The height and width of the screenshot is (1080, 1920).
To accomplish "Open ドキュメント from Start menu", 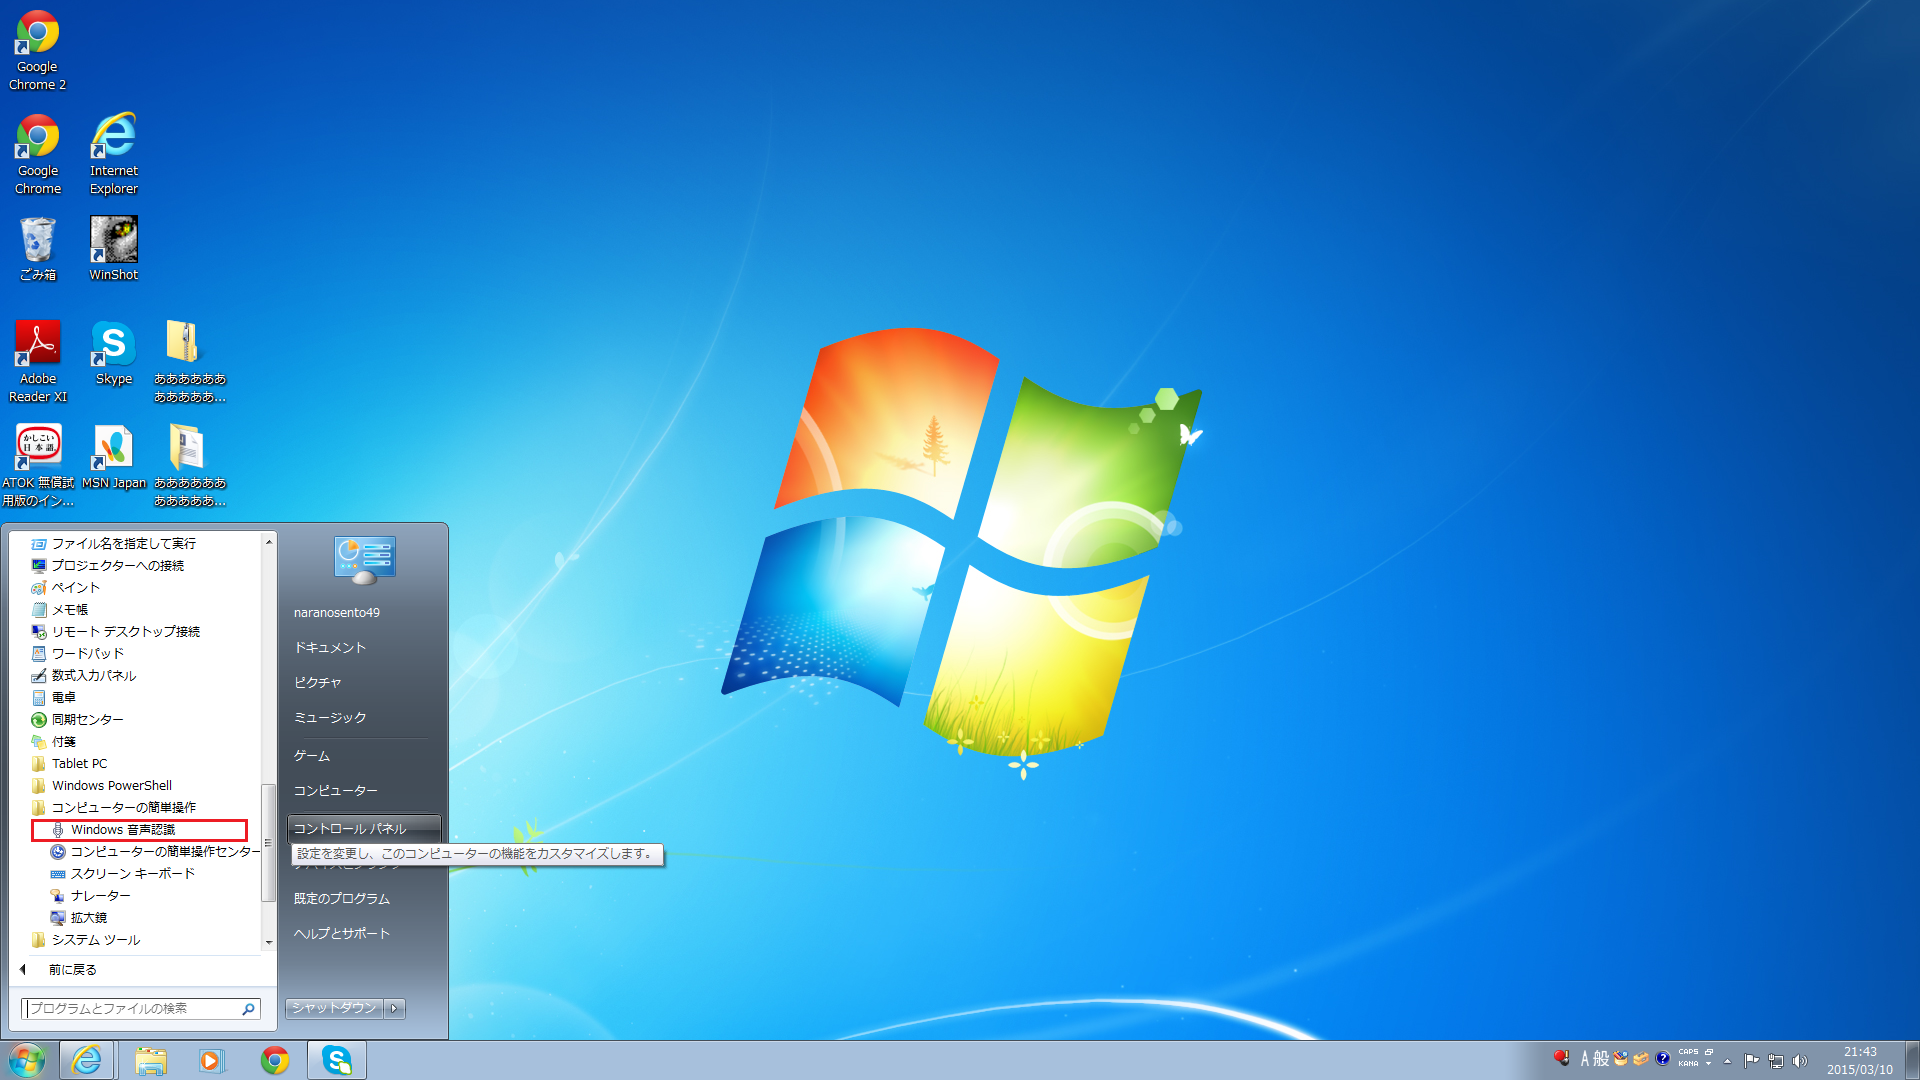I will [330, 648].
